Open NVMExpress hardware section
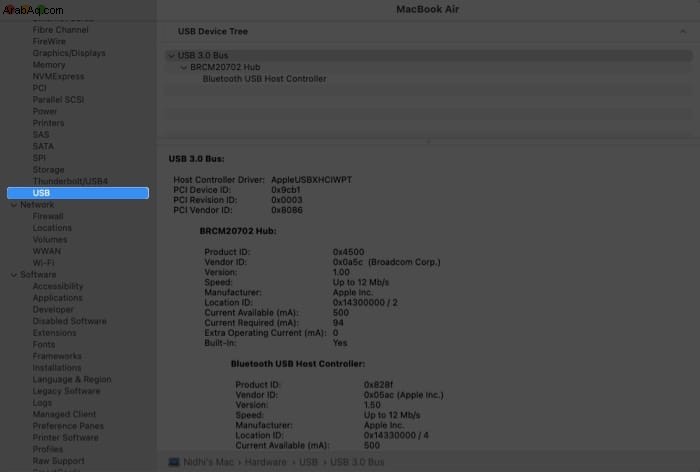 58,76
